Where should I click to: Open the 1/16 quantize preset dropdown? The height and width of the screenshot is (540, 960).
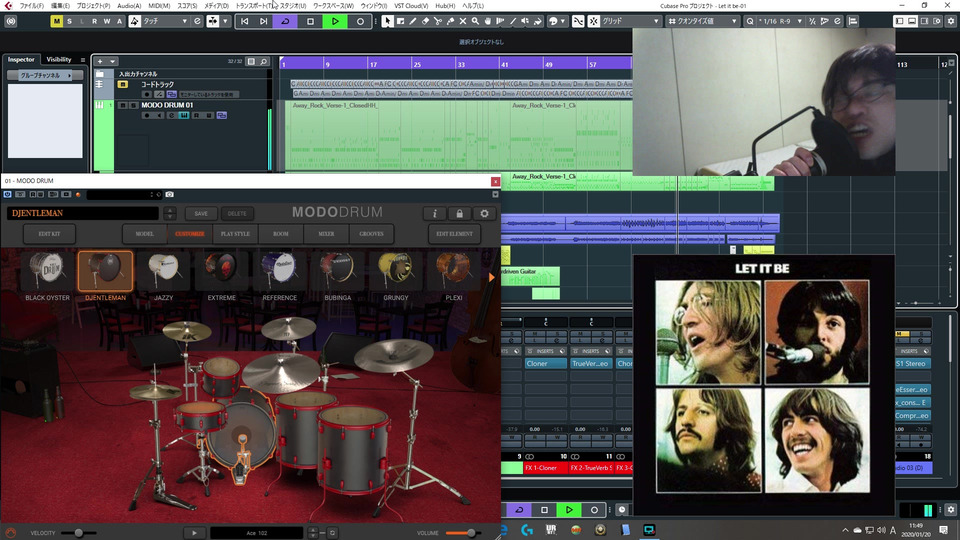point(781,21)
